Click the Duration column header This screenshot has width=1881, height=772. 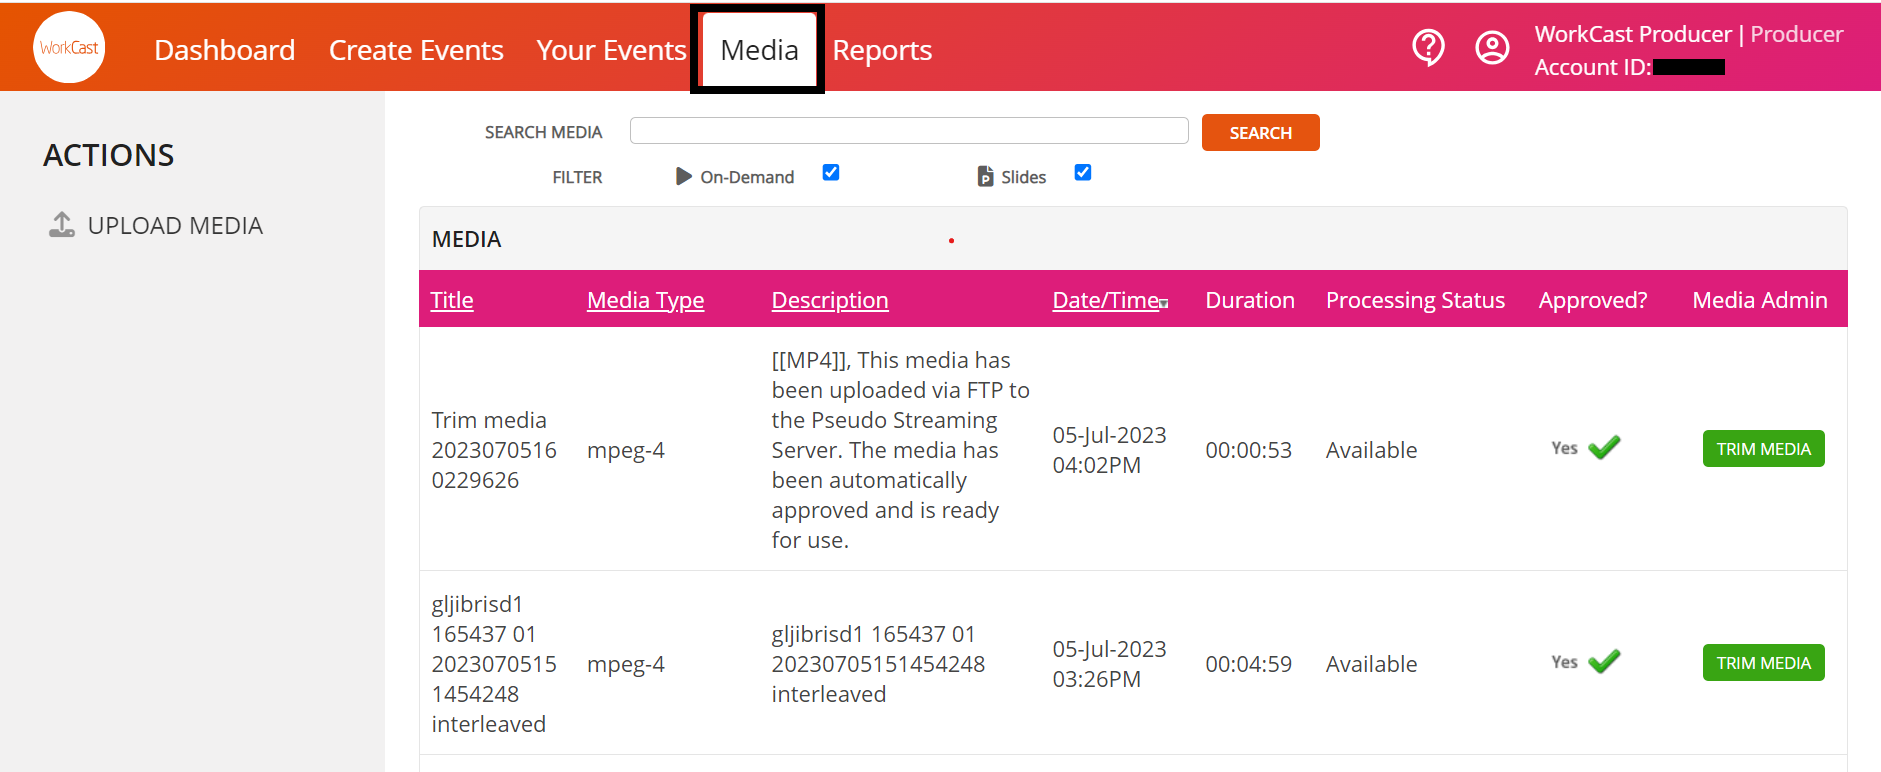pyautogui.click(x=1250, y=300)
